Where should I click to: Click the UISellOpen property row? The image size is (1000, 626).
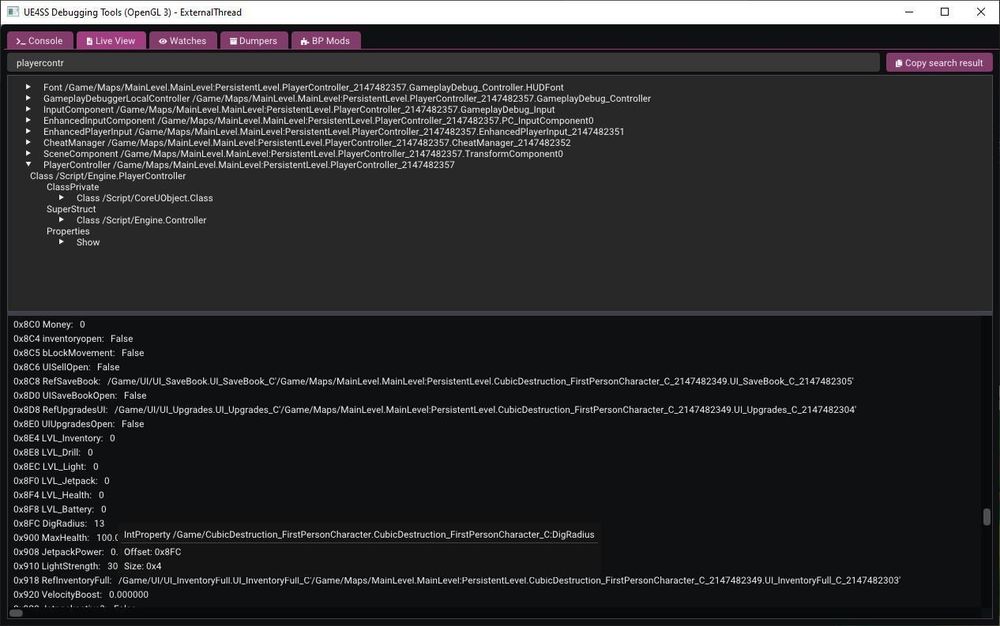pos(66,367)
